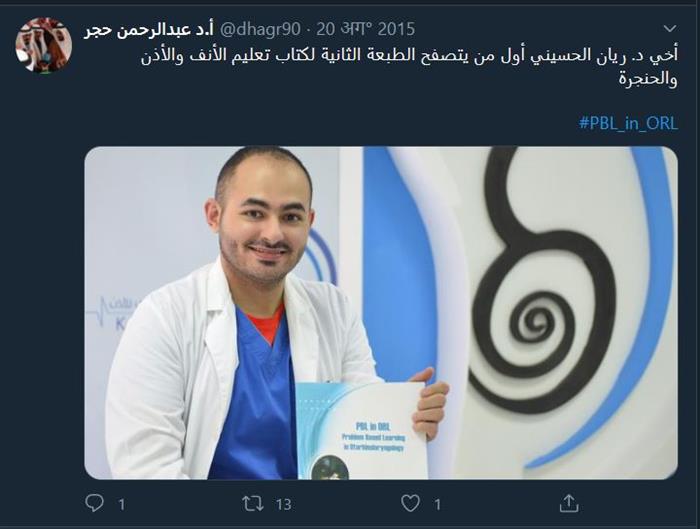Image resolution: width=700 pixels, height=529 pixels.
Task: Open the author display name أ.د عبدالرحمن حجر
Action: (149, 30)
